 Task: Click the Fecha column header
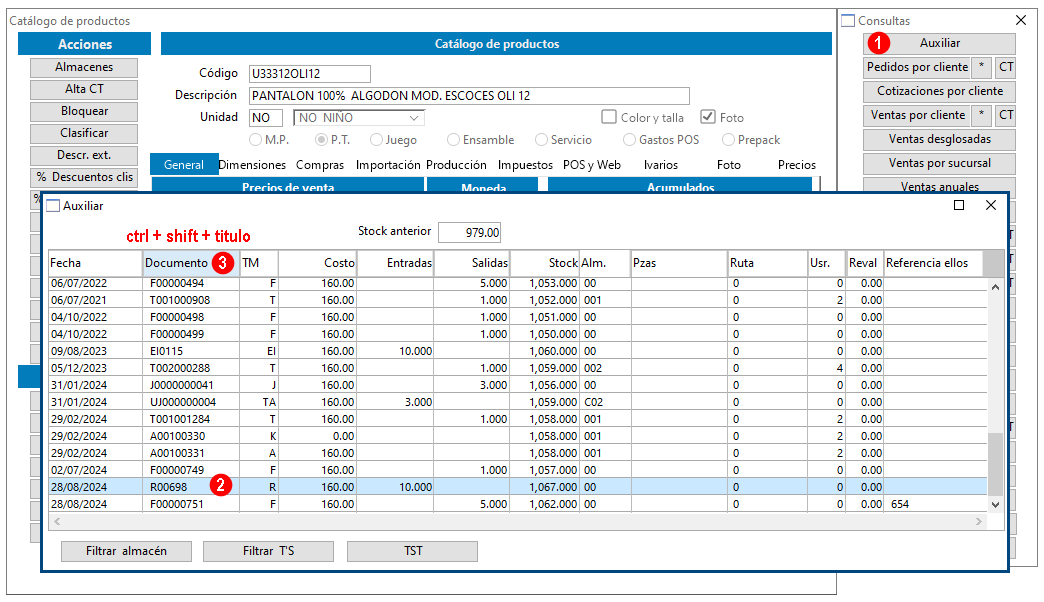tap(96, 263)
